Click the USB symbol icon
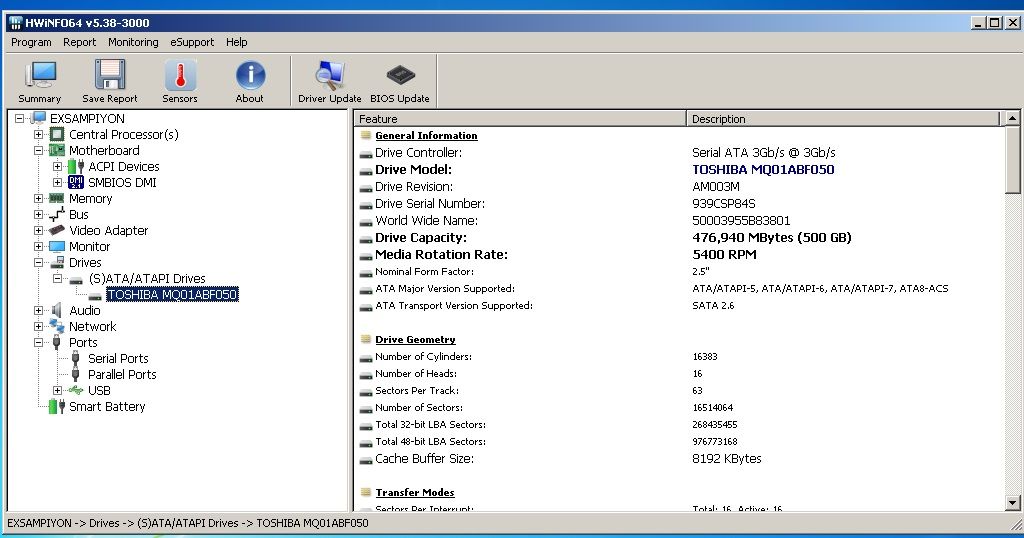This screenshot has height=538, width=1024. click(76, 390)
